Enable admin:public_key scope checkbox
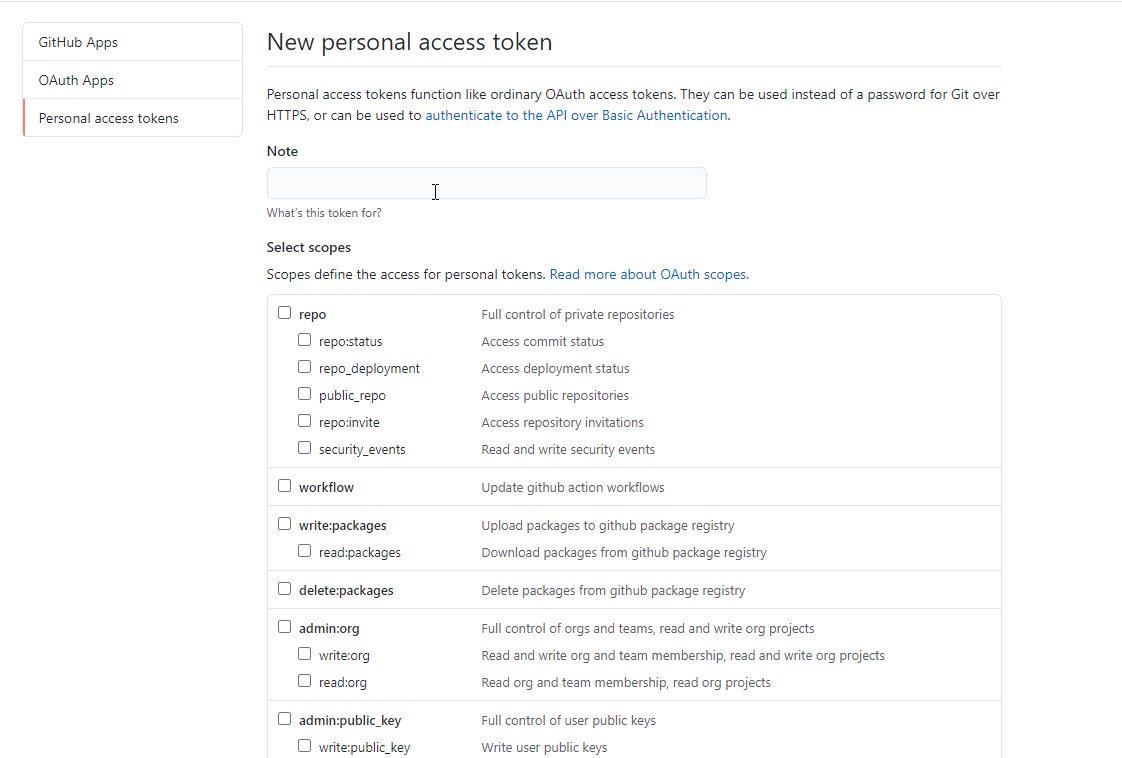This screenshot has height=758, width=1122. pos(285,719)
